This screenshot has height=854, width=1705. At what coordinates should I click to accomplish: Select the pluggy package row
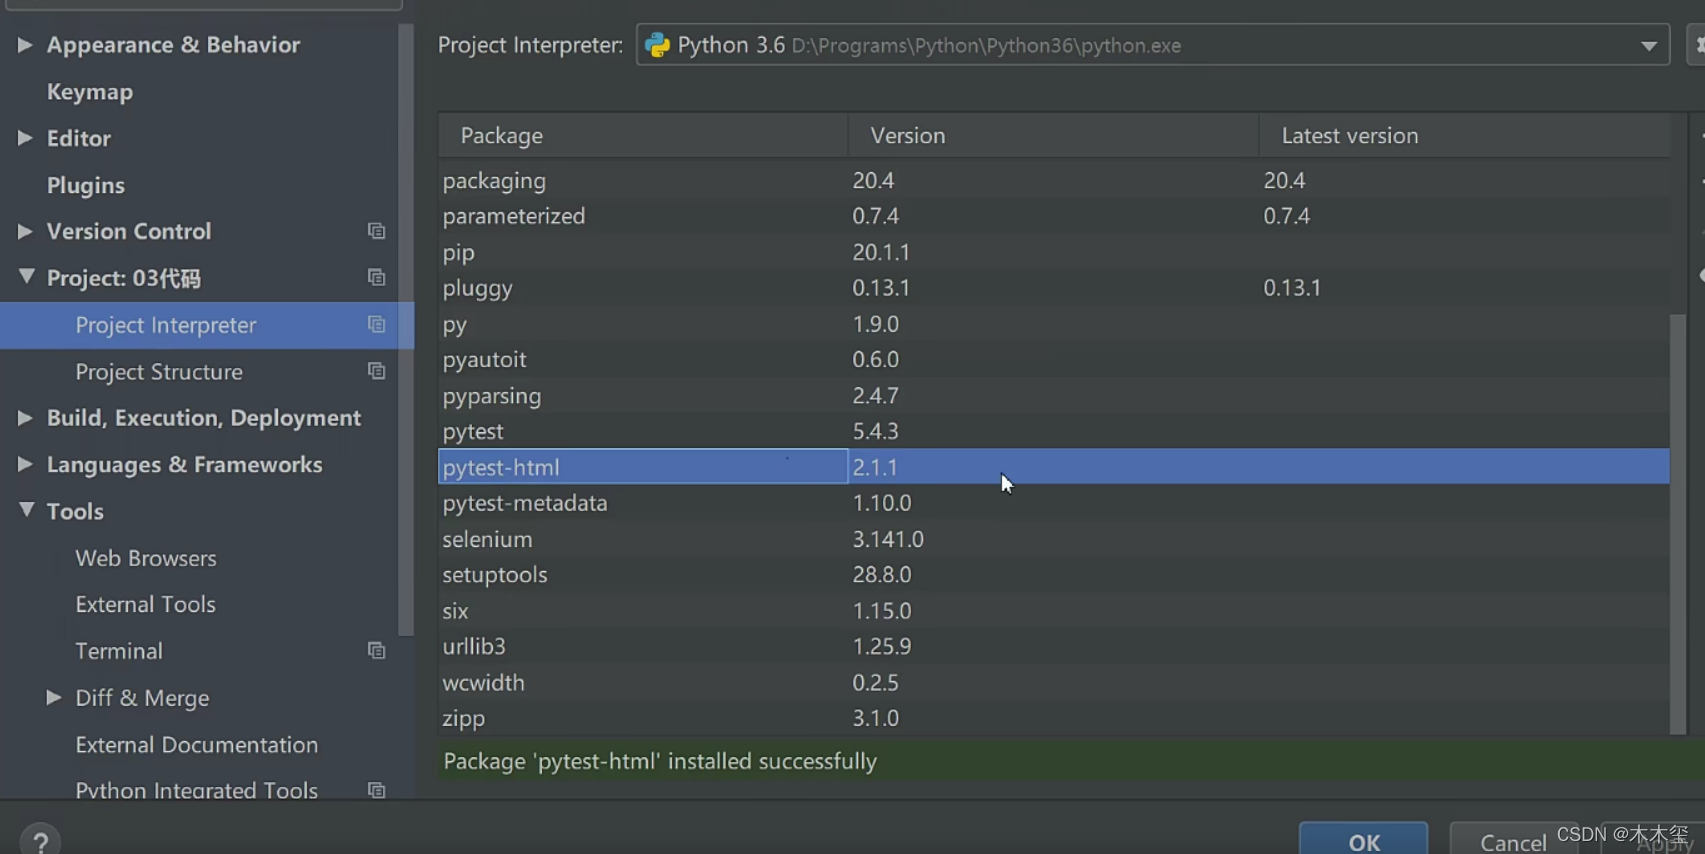pos(1054,288)
